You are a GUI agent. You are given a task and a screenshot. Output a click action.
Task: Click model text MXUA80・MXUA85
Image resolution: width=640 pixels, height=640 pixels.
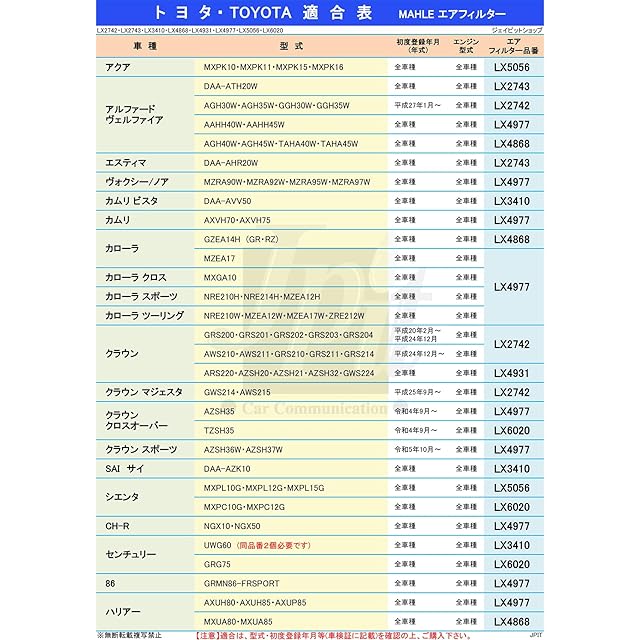(238, 622)
